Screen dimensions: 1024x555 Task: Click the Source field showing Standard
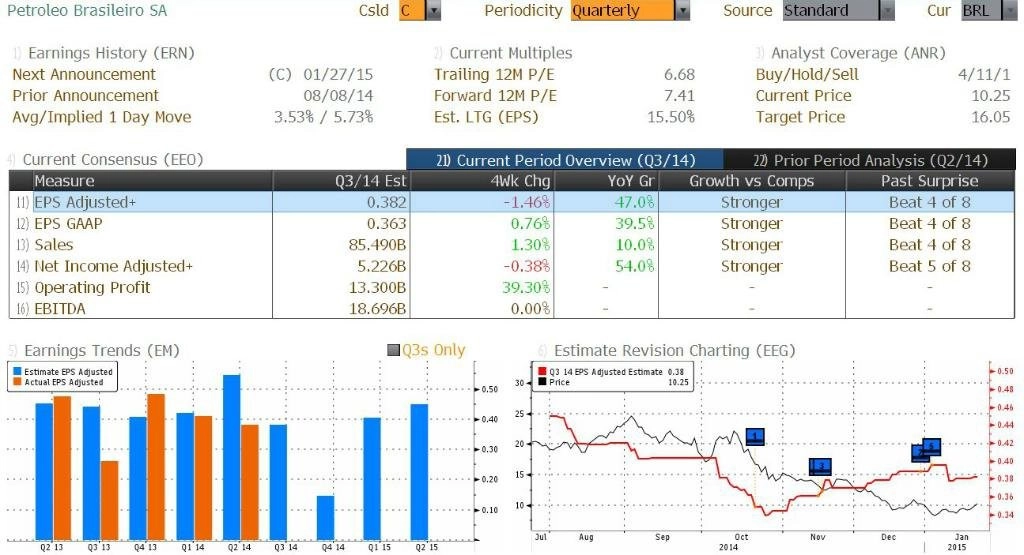click(x=831, y=10)
